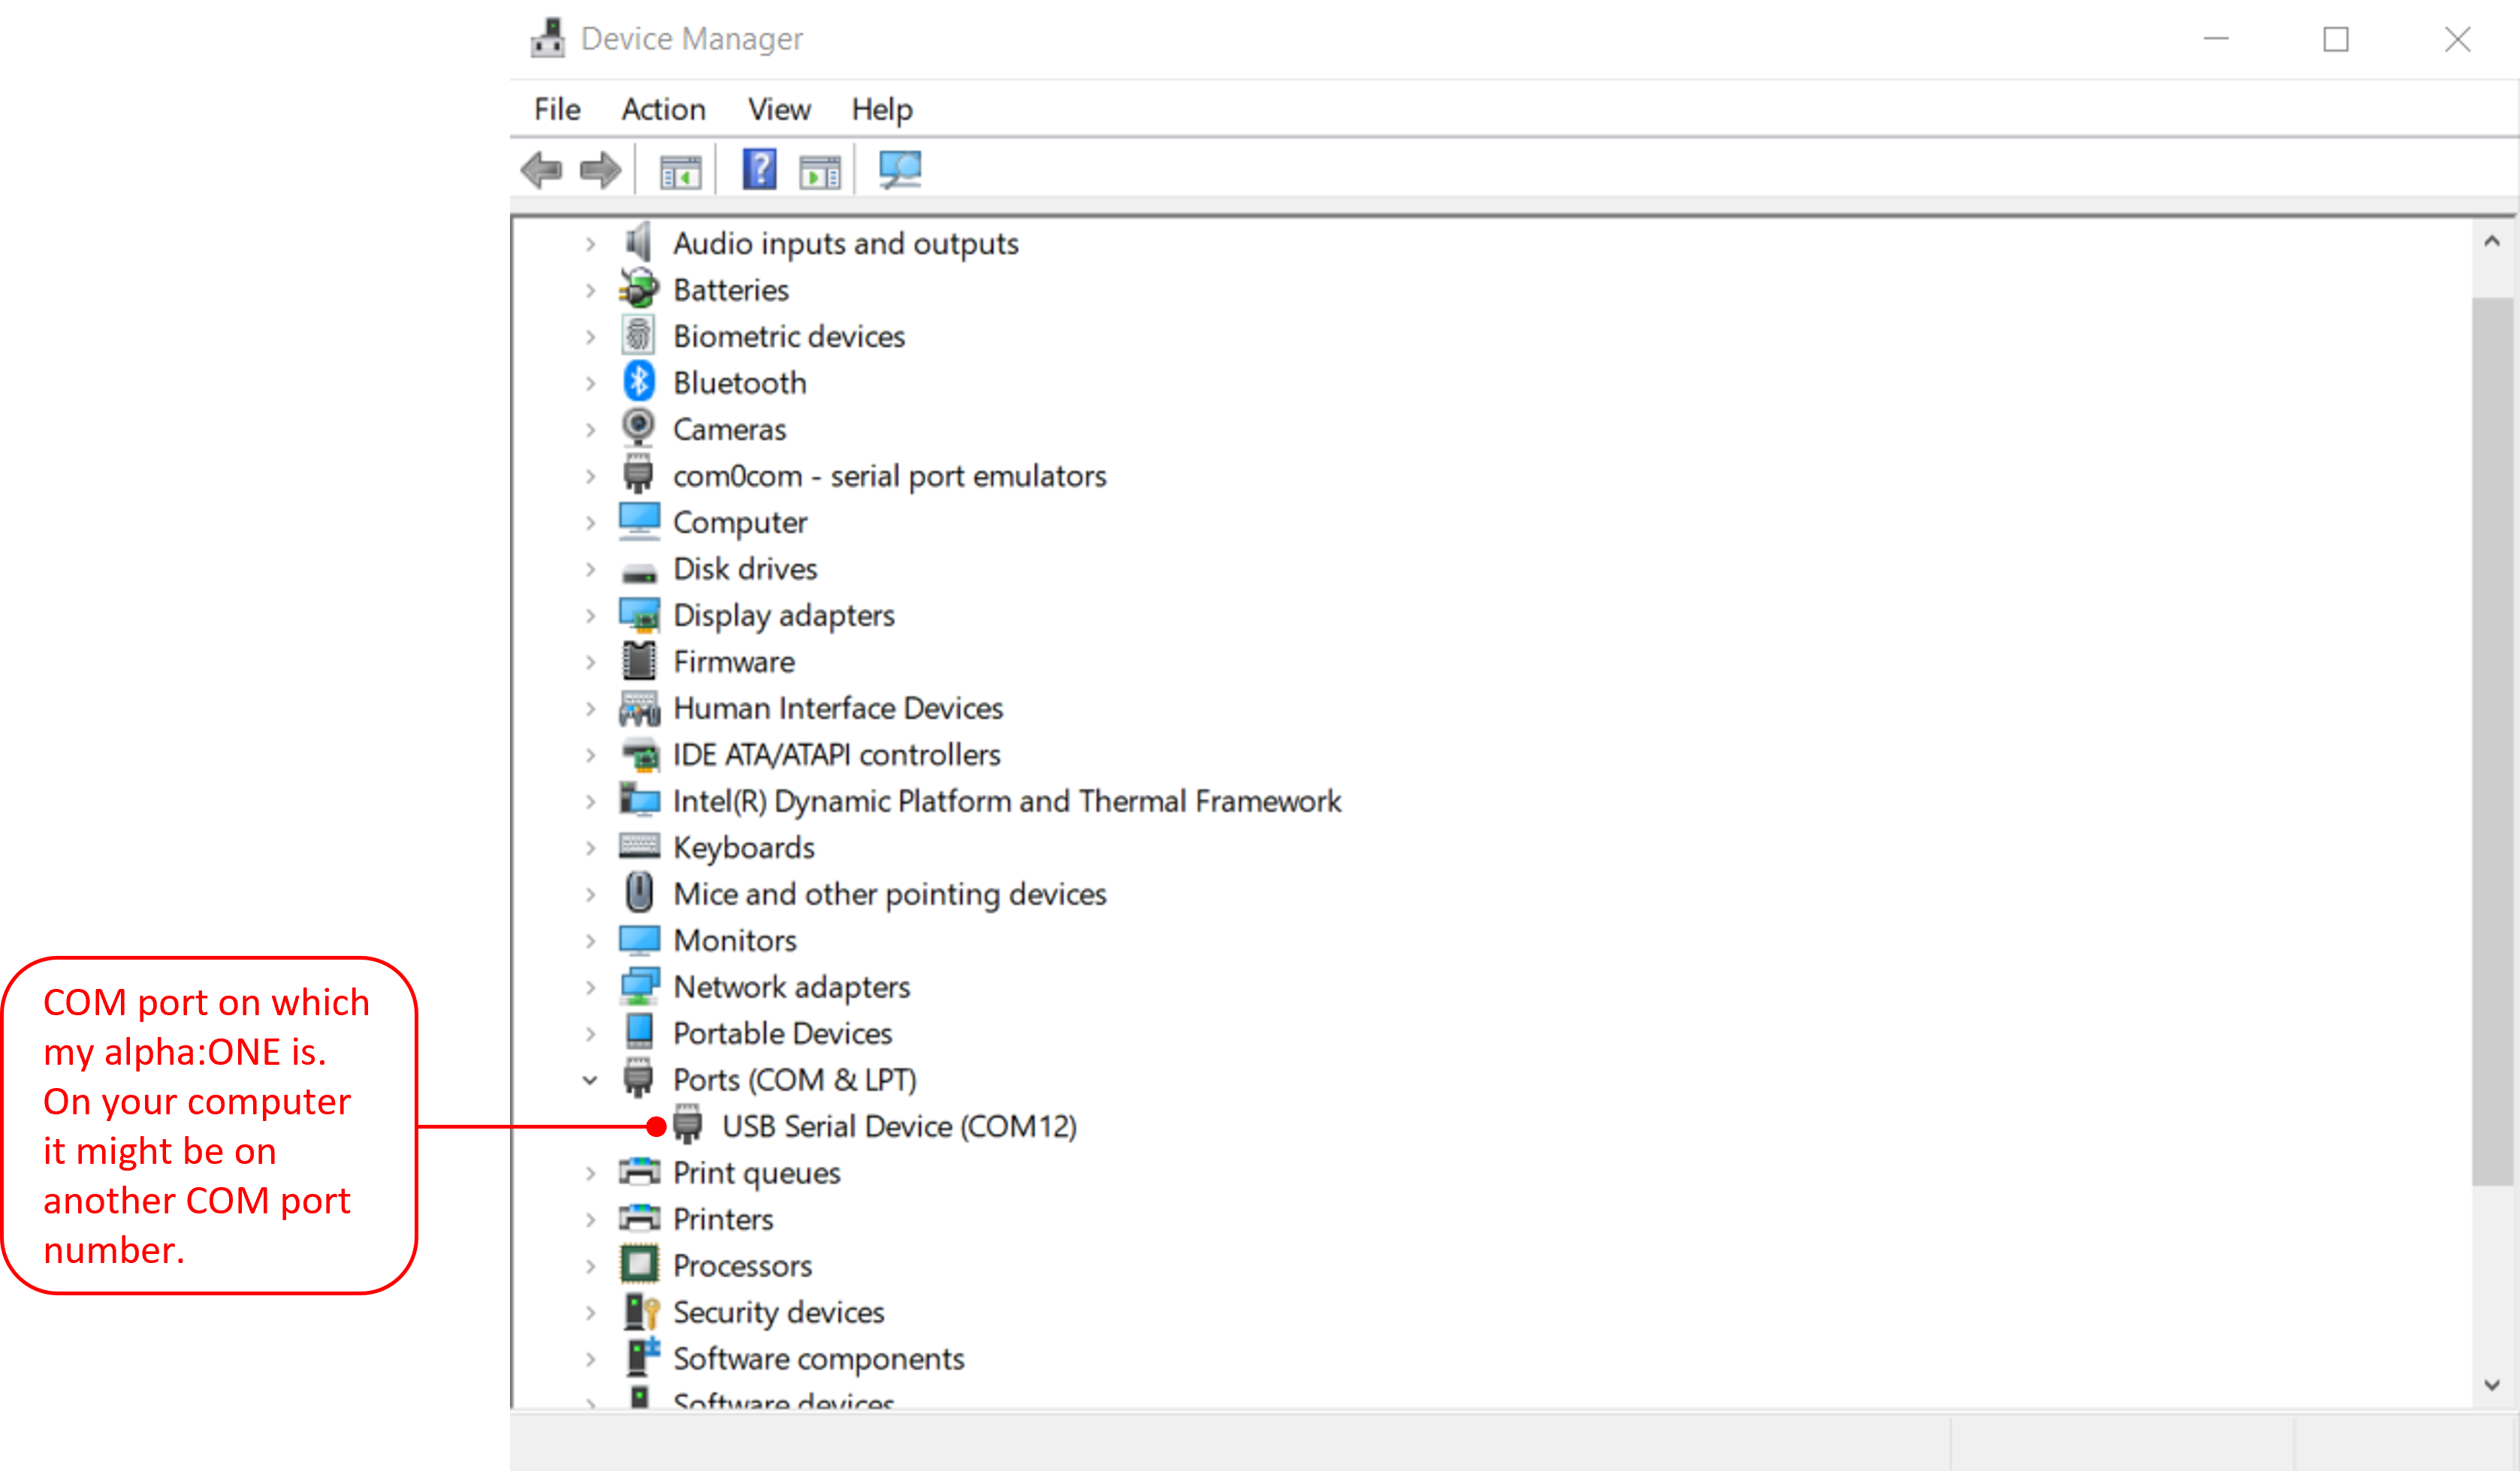
Task: Click the scrollbar down arrow
Action: coord(2491,1385)
